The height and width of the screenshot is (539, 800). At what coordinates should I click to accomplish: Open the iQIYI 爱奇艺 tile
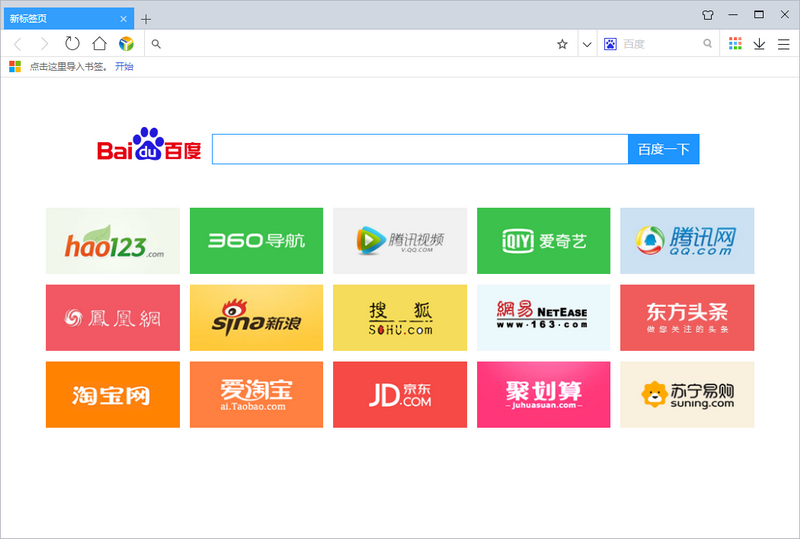543,241
